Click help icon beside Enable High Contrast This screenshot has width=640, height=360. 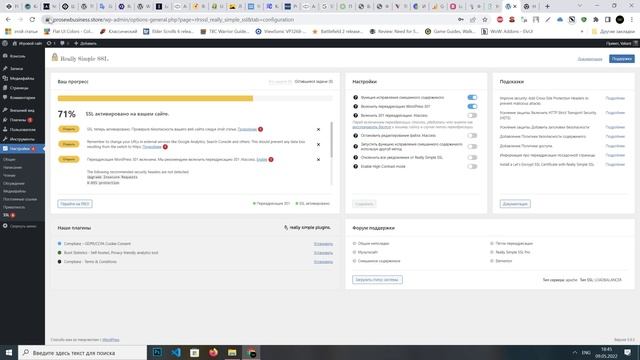tap(356, 167)
